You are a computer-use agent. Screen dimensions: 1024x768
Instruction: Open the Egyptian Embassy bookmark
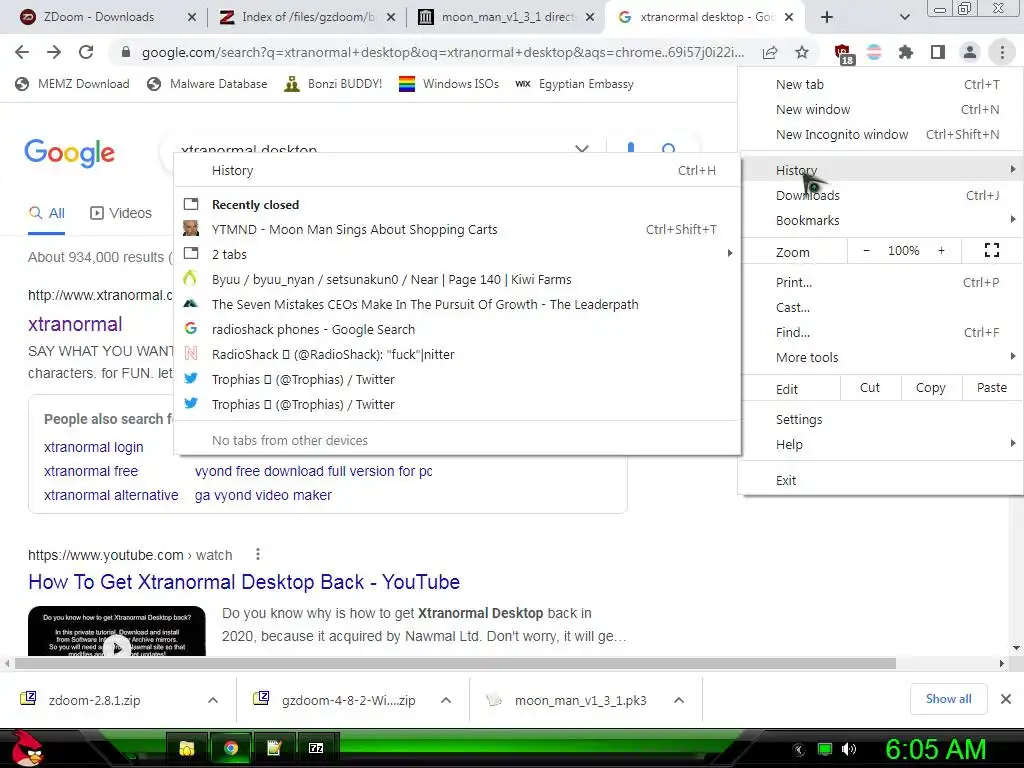(575, 84)
